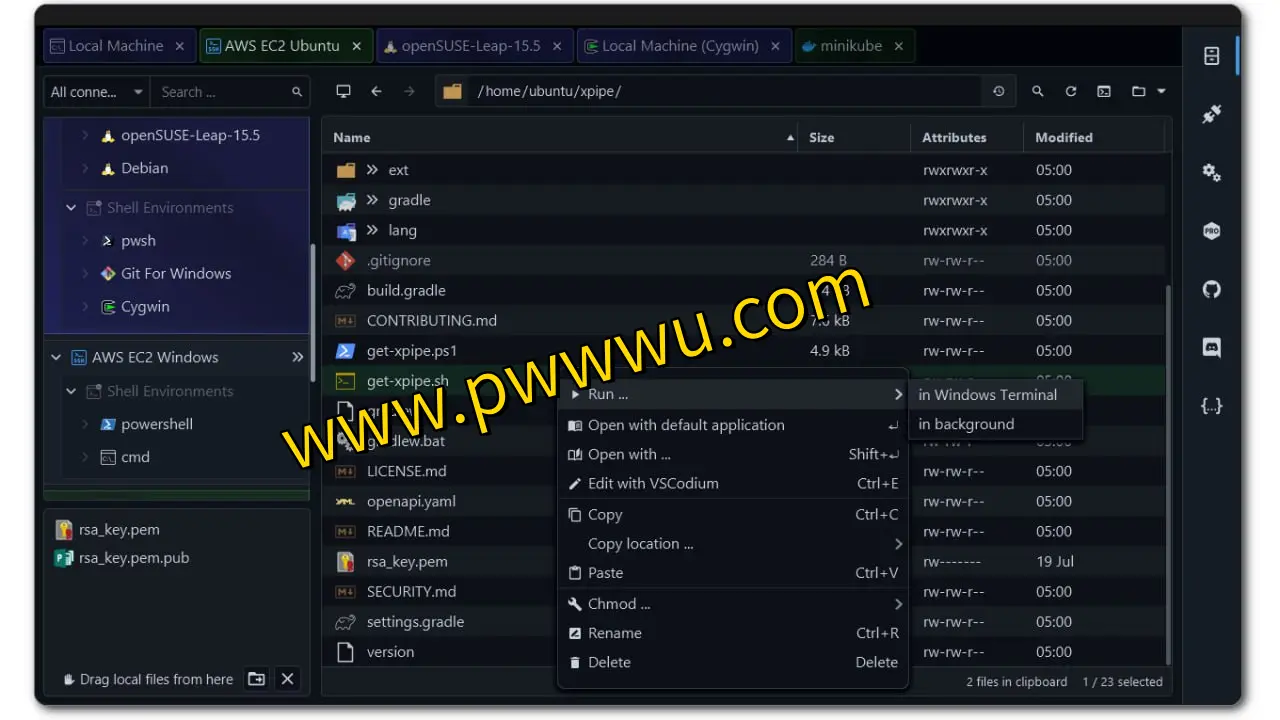The width and height of the screenshot is (1280, 720).
Task: Click the back arrow navigation icon
Action: [376, 91]
